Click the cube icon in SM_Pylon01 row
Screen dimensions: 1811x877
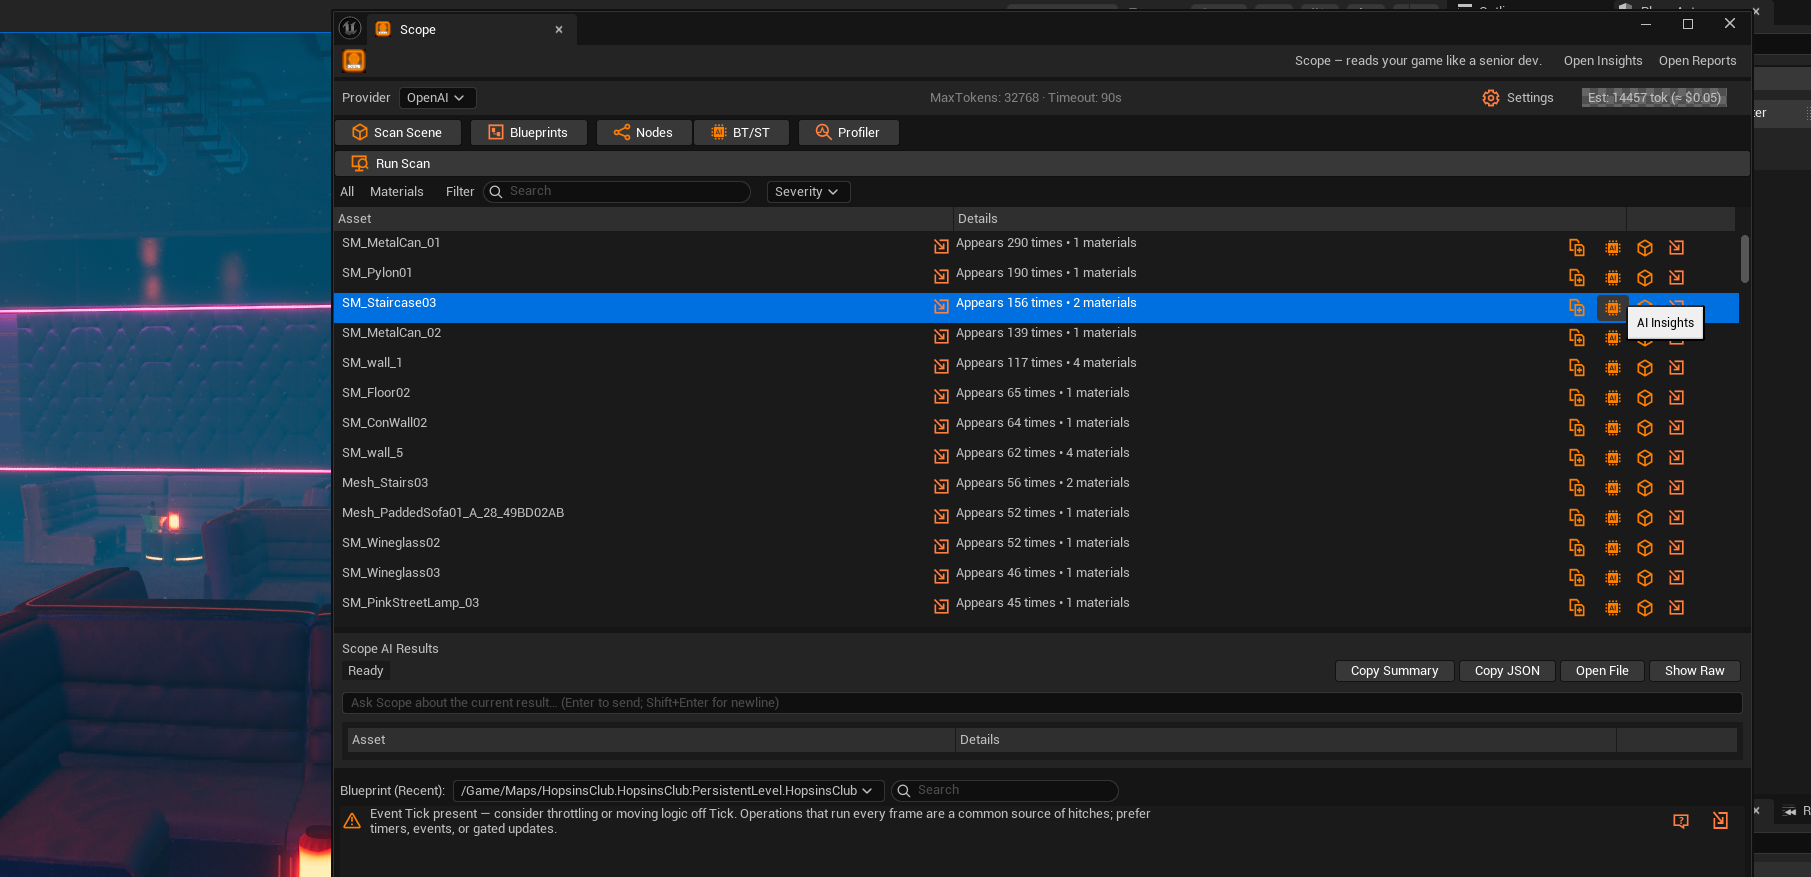(1645, 278)
